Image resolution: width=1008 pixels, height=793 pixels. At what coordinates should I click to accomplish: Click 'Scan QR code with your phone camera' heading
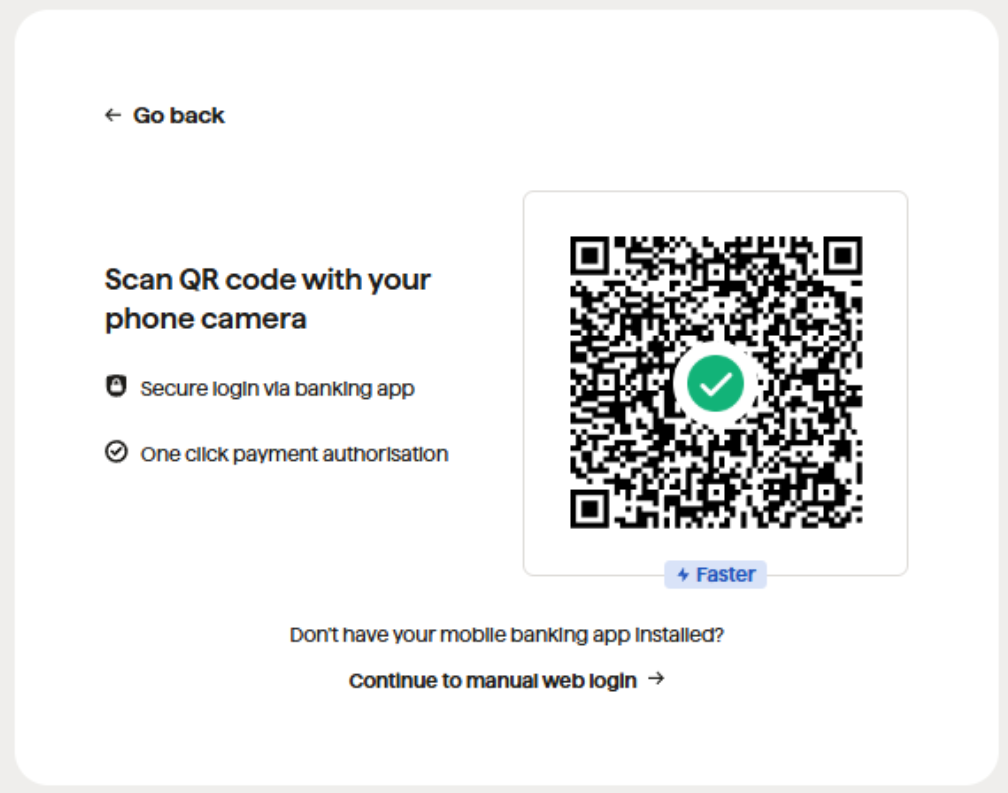[267, 299]
